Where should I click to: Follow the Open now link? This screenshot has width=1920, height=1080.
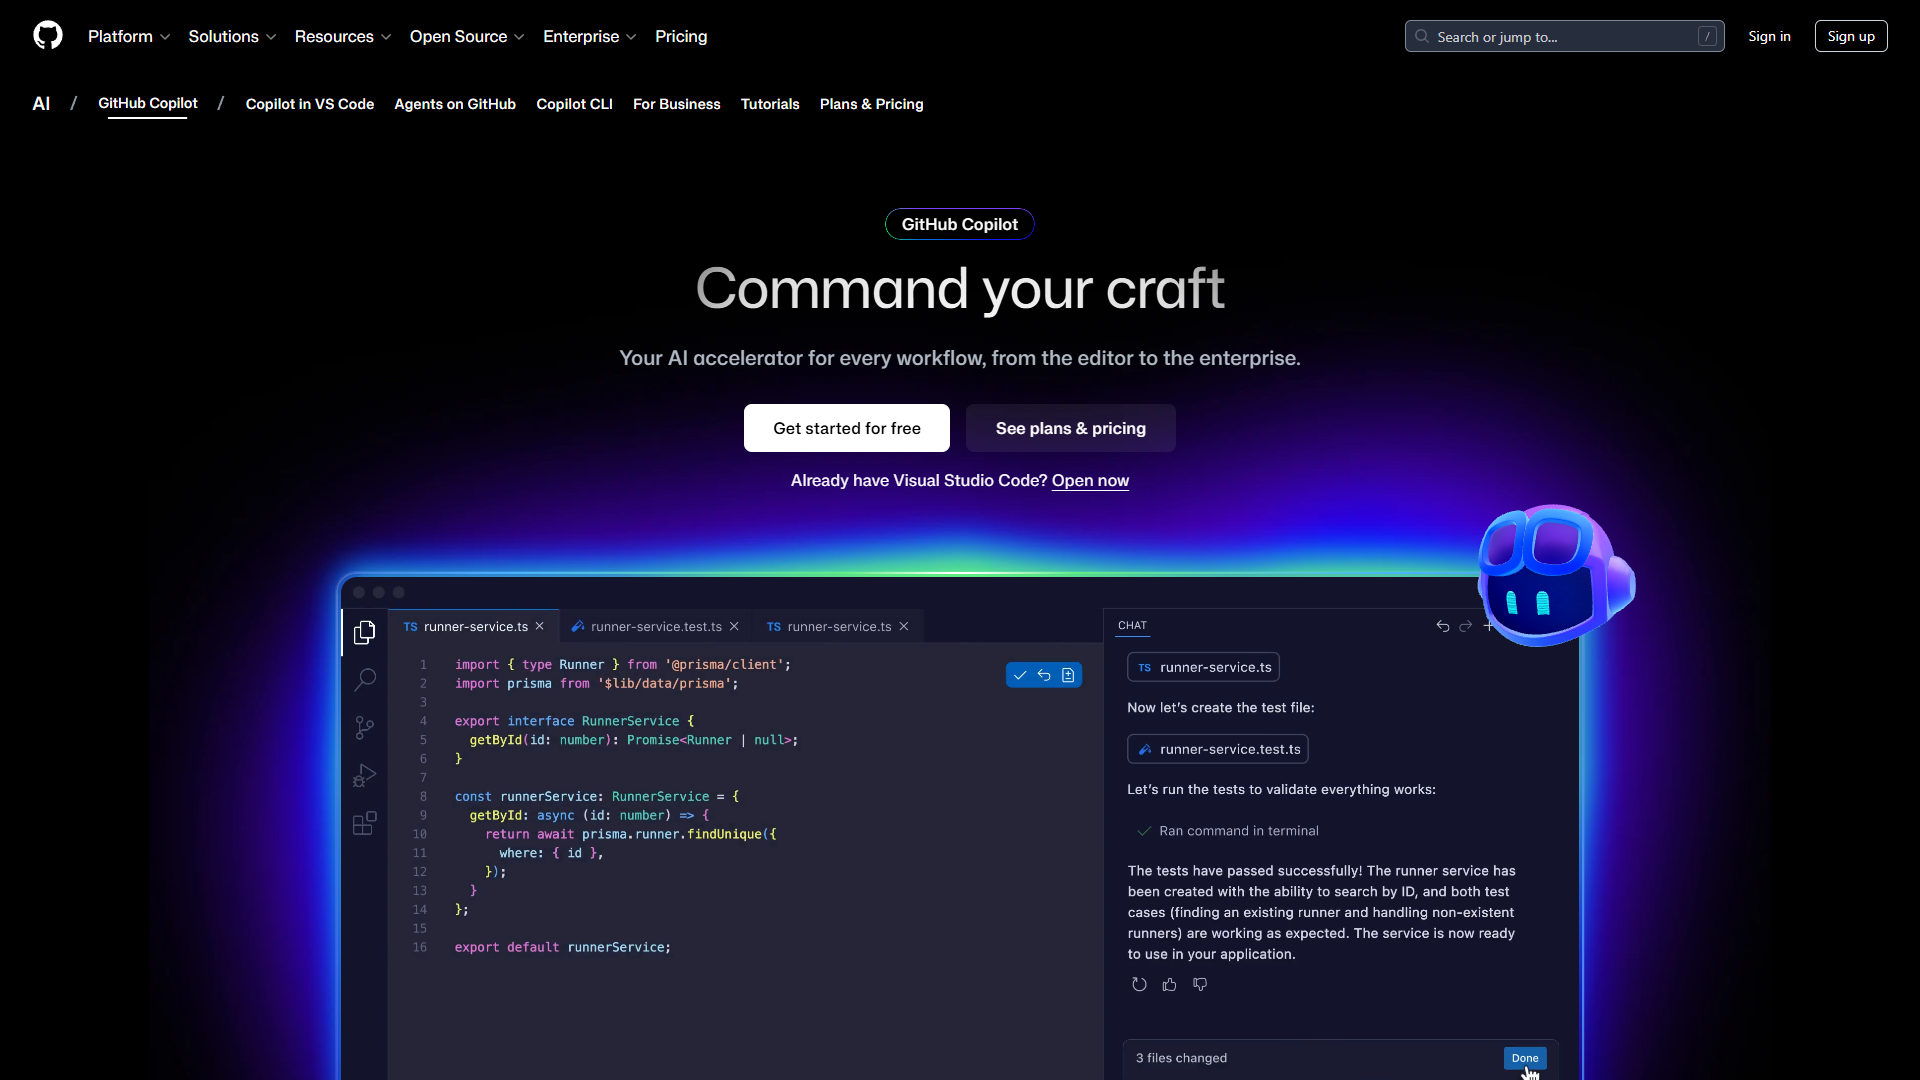click(x=1090, y=481)
